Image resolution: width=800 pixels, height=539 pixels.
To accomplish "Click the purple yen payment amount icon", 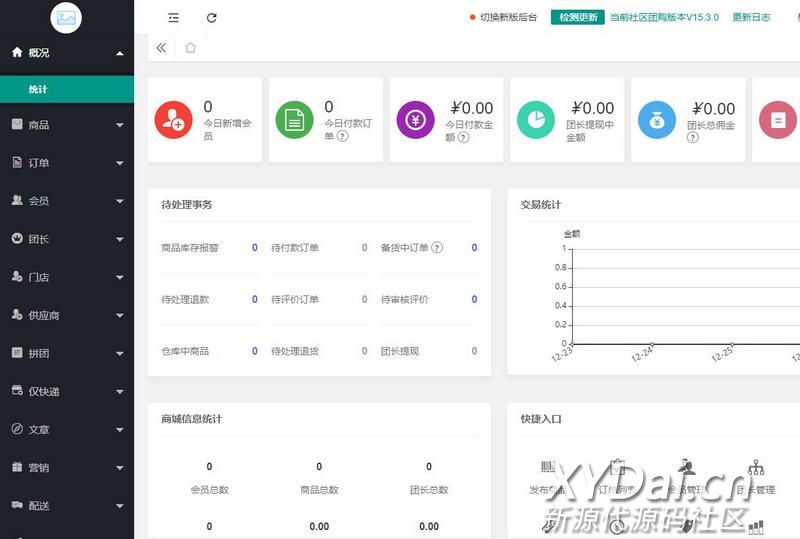I will tap(415, 120).
